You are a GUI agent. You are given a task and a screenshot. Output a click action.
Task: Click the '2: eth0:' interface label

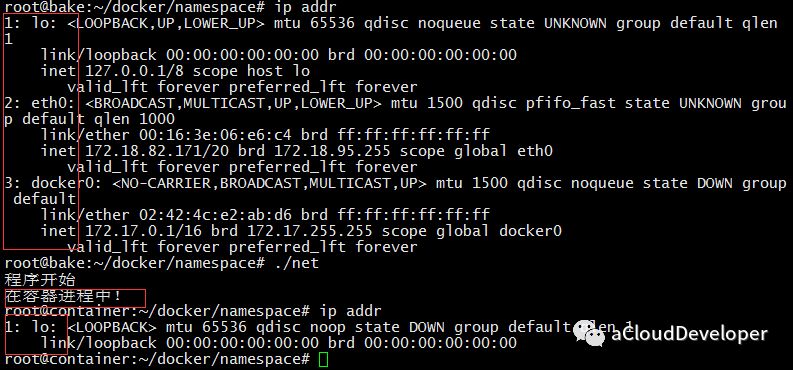pos(40,103)
